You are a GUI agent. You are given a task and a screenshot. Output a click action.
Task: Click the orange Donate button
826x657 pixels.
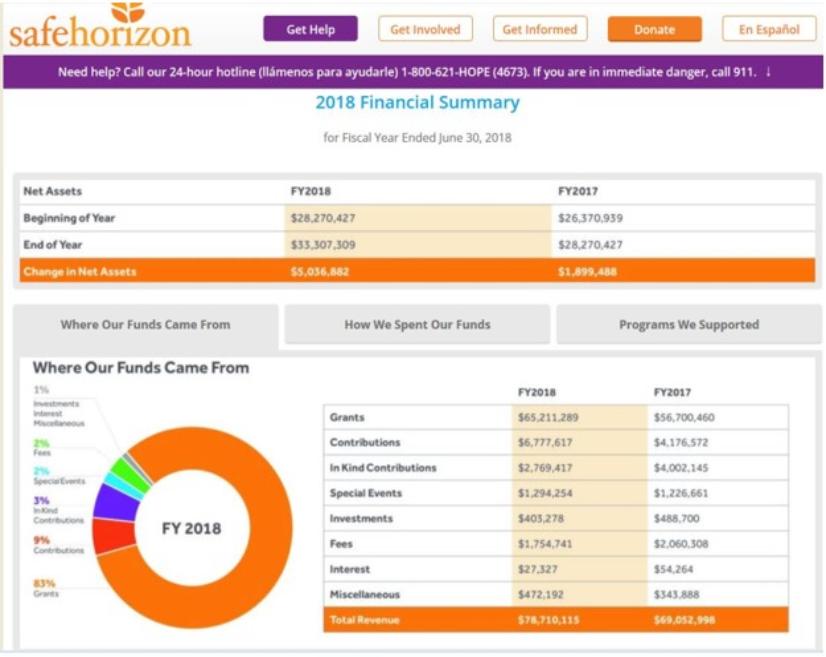(655, 29)
